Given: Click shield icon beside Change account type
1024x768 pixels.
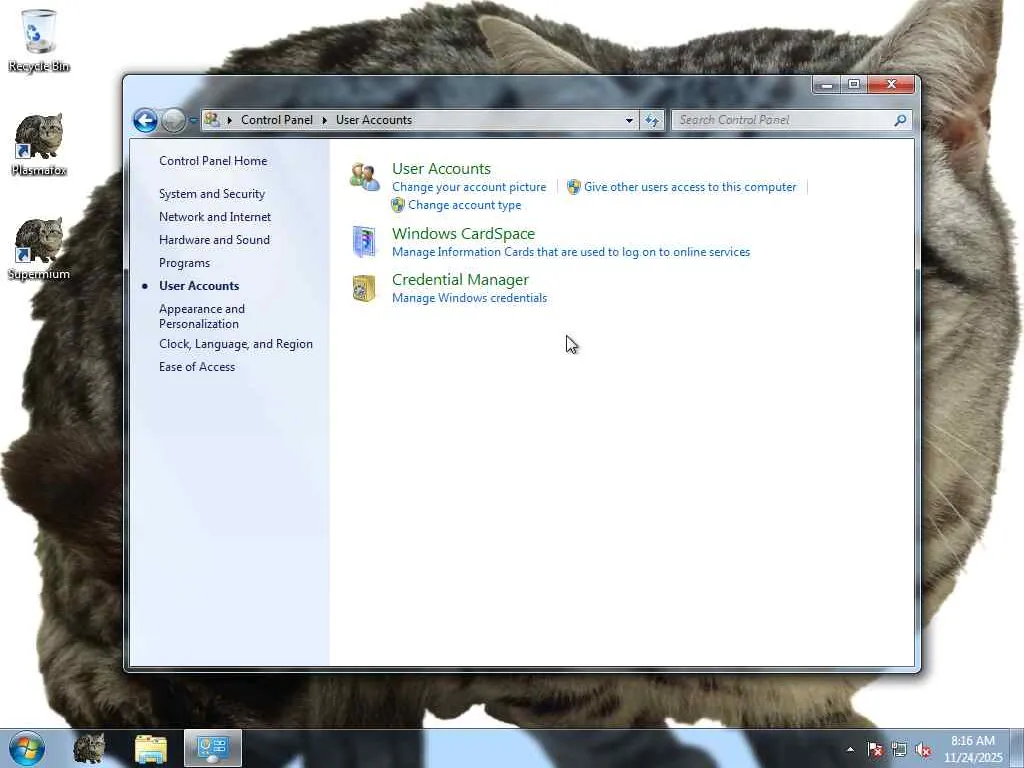Looking at the screenshot, I should [x=398, y=205].
